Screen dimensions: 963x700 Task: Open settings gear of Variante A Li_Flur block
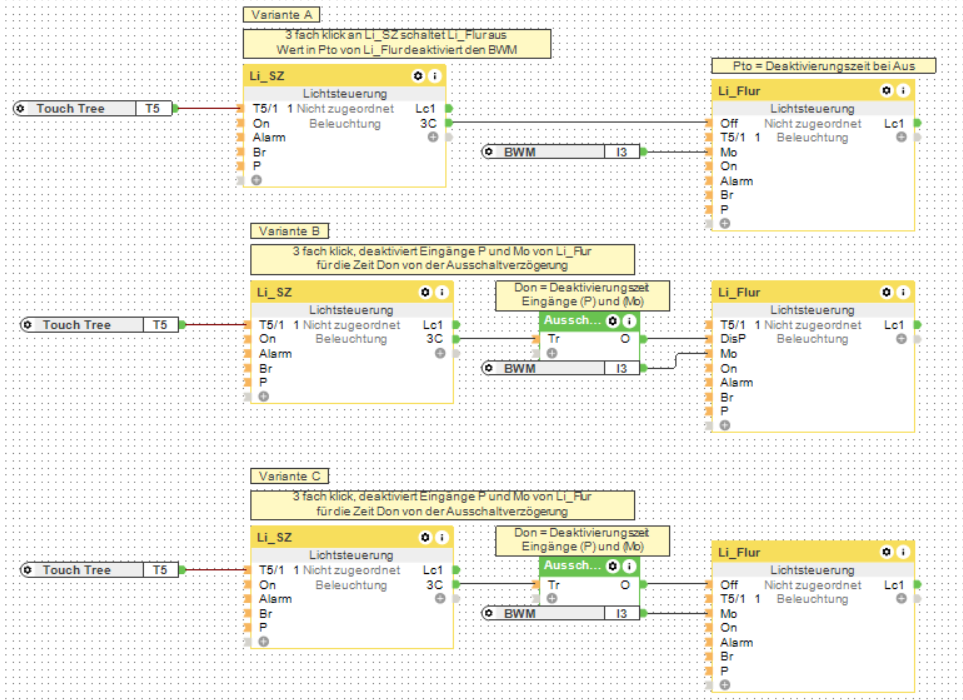tap(886, 90)
